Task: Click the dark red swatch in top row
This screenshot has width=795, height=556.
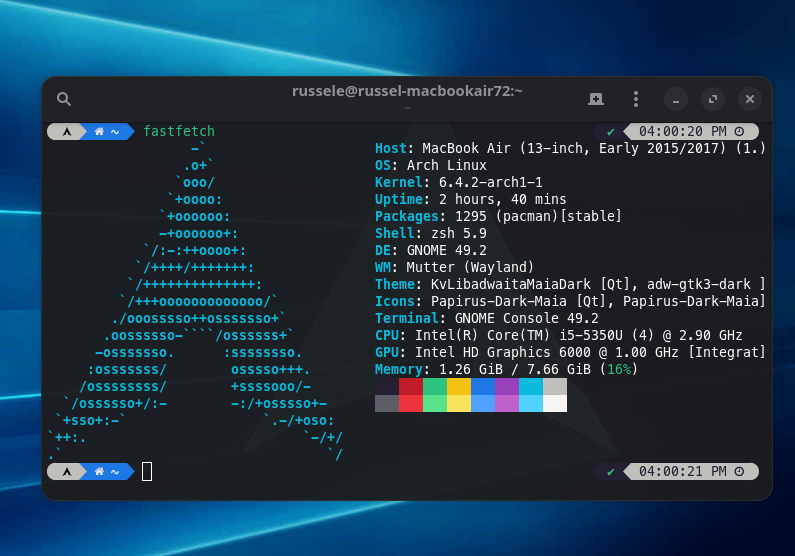Action: tap(411, 387)
